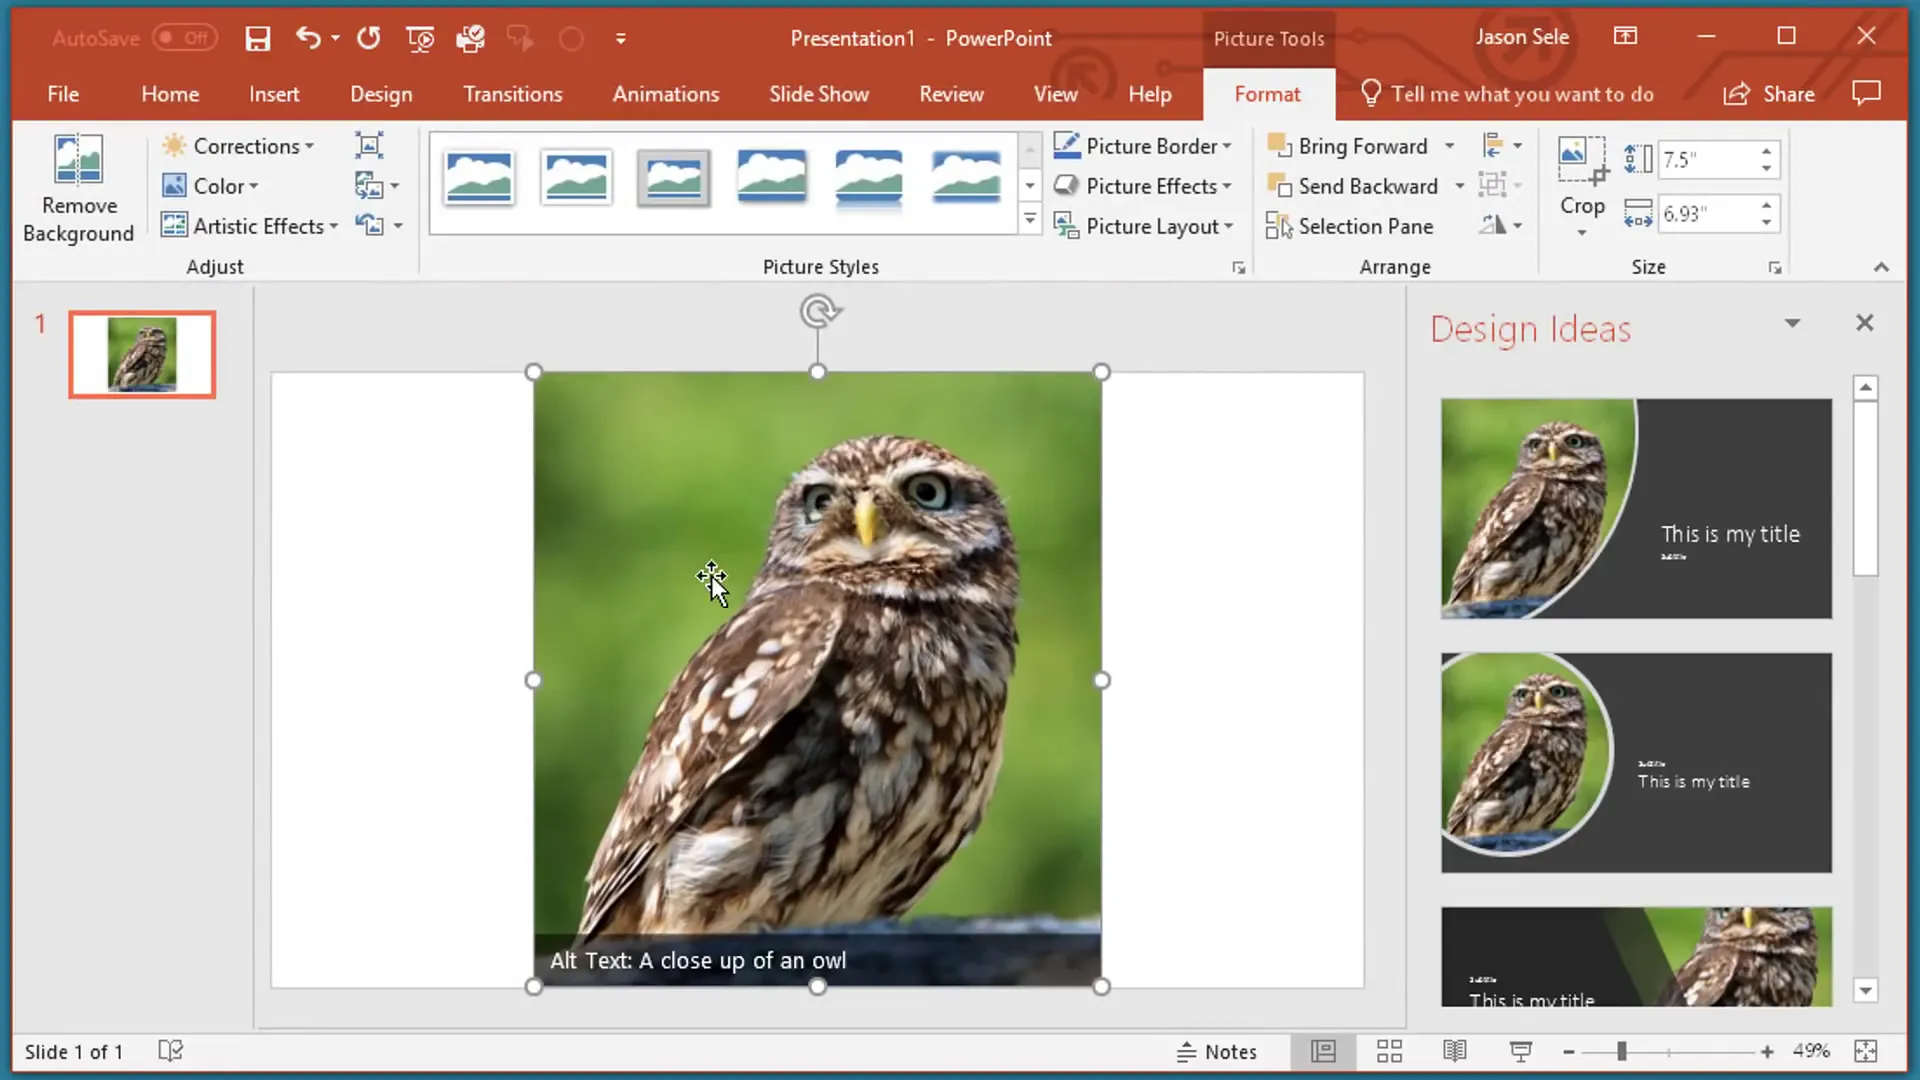Collapse the ribbon with the up chevron
This screenshot has height=1080, width=1920.
click(x=1881, y=267)
